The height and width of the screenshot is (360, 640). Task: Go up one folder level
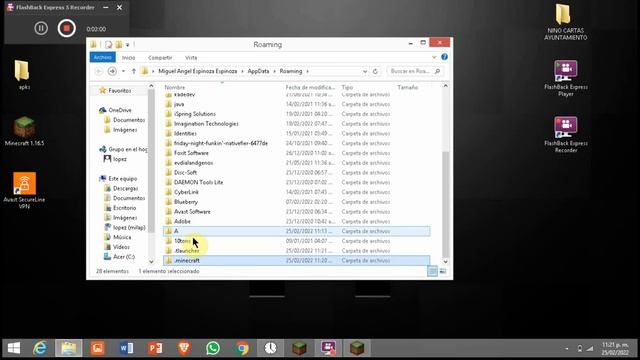coord(133,71)
